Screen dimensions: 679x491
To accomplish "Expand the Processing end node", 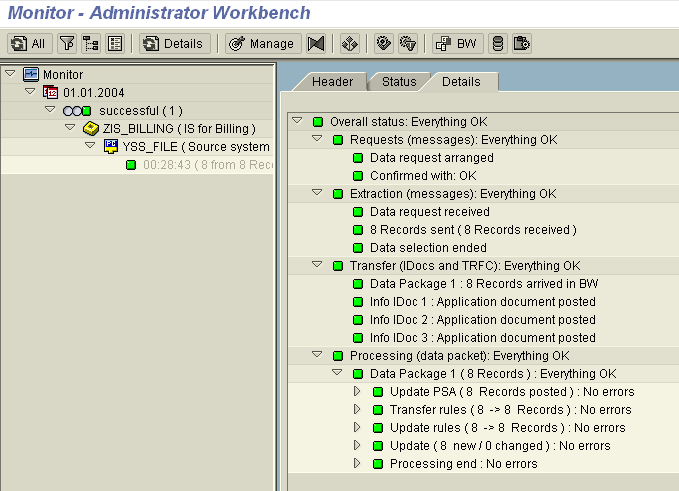I will (x=357, y=463).
